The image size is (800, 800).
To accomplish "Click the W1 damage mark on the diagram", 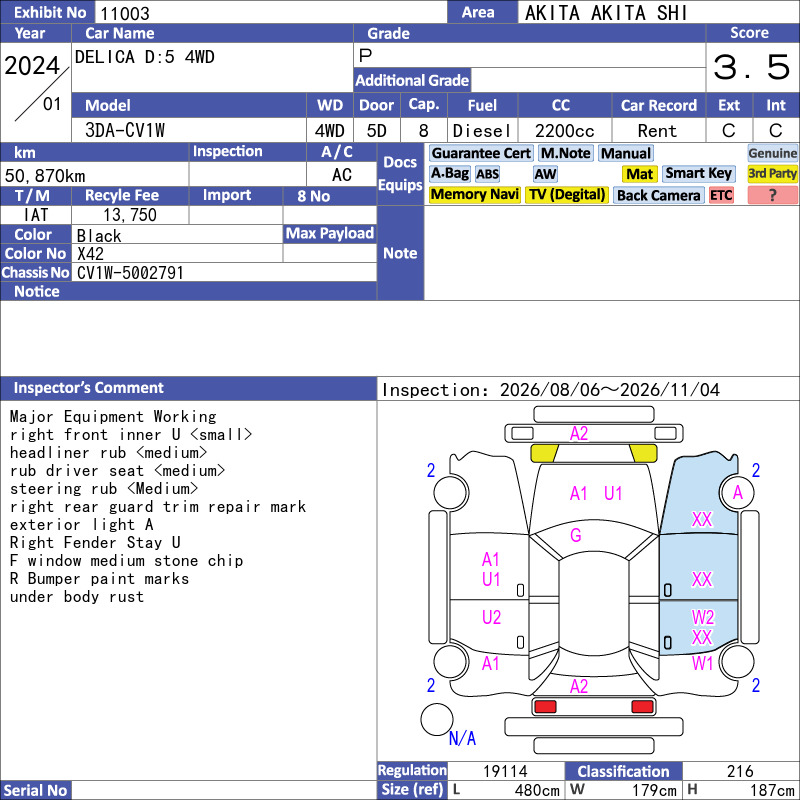I will (x=703, y=663).
